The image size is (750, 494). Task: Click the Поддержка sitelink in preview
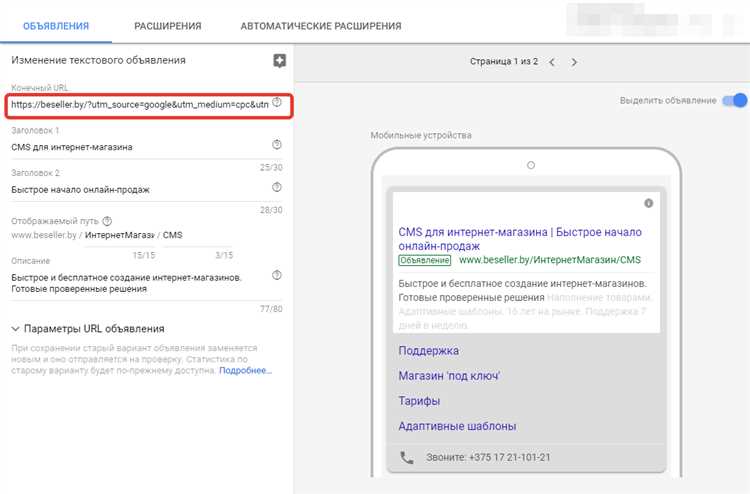429,351
